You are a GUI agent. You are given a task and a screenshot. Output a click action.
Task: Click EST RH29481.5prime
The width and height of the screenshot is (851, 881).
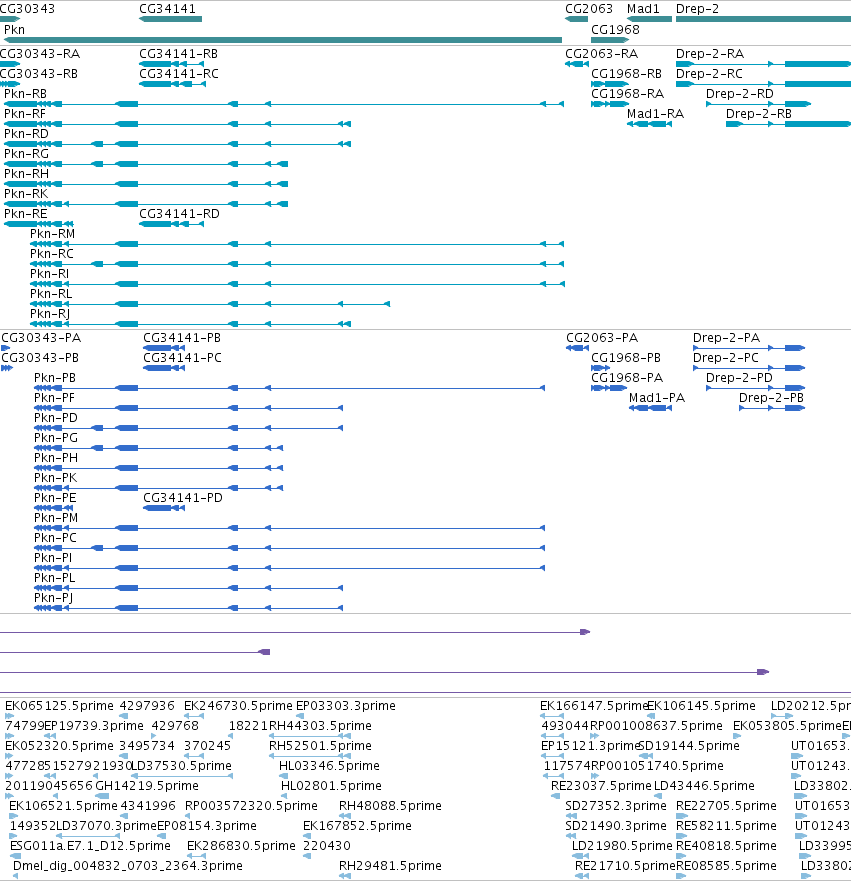390,865
